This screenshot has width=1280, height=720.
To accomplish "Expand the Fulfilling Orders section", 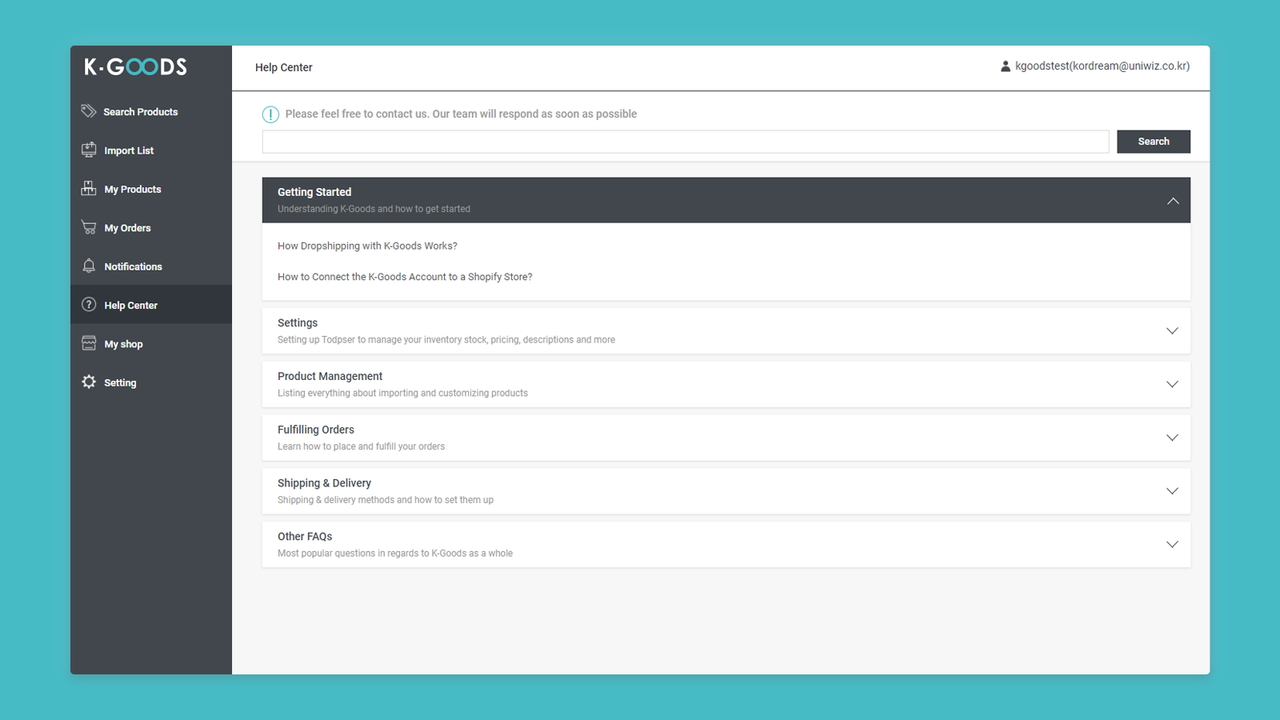I will tap(1171, 437).
